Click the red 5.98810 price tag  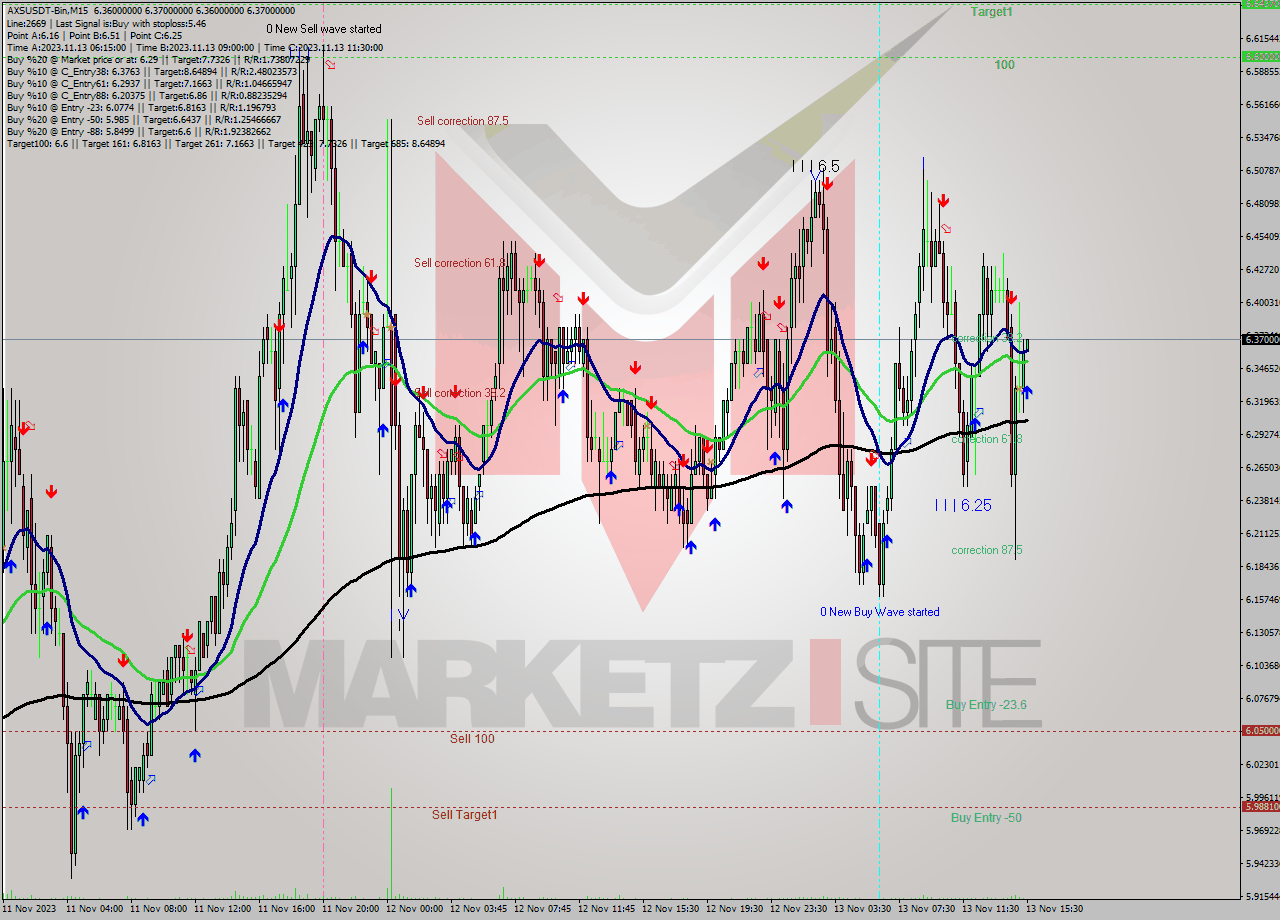[x=1260, y=806]
